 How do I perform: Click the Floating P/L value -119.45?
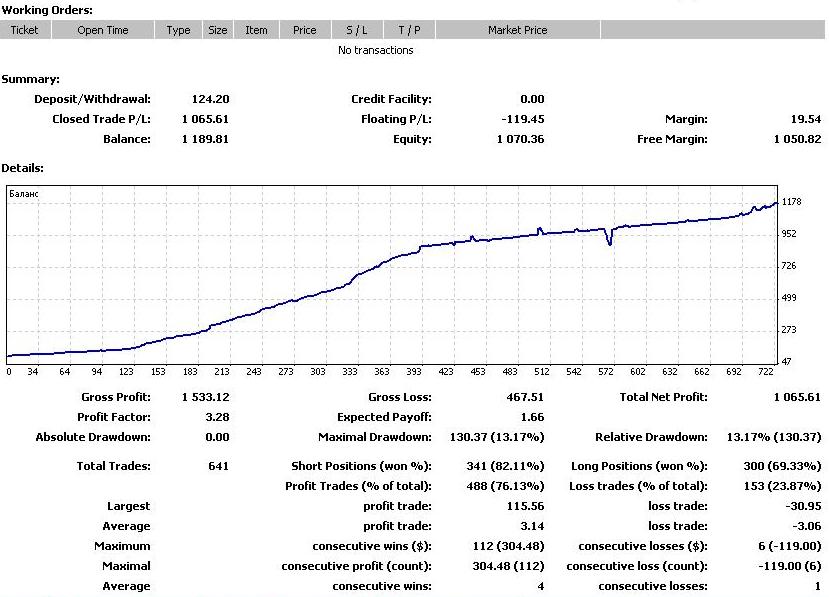point(522,119)
